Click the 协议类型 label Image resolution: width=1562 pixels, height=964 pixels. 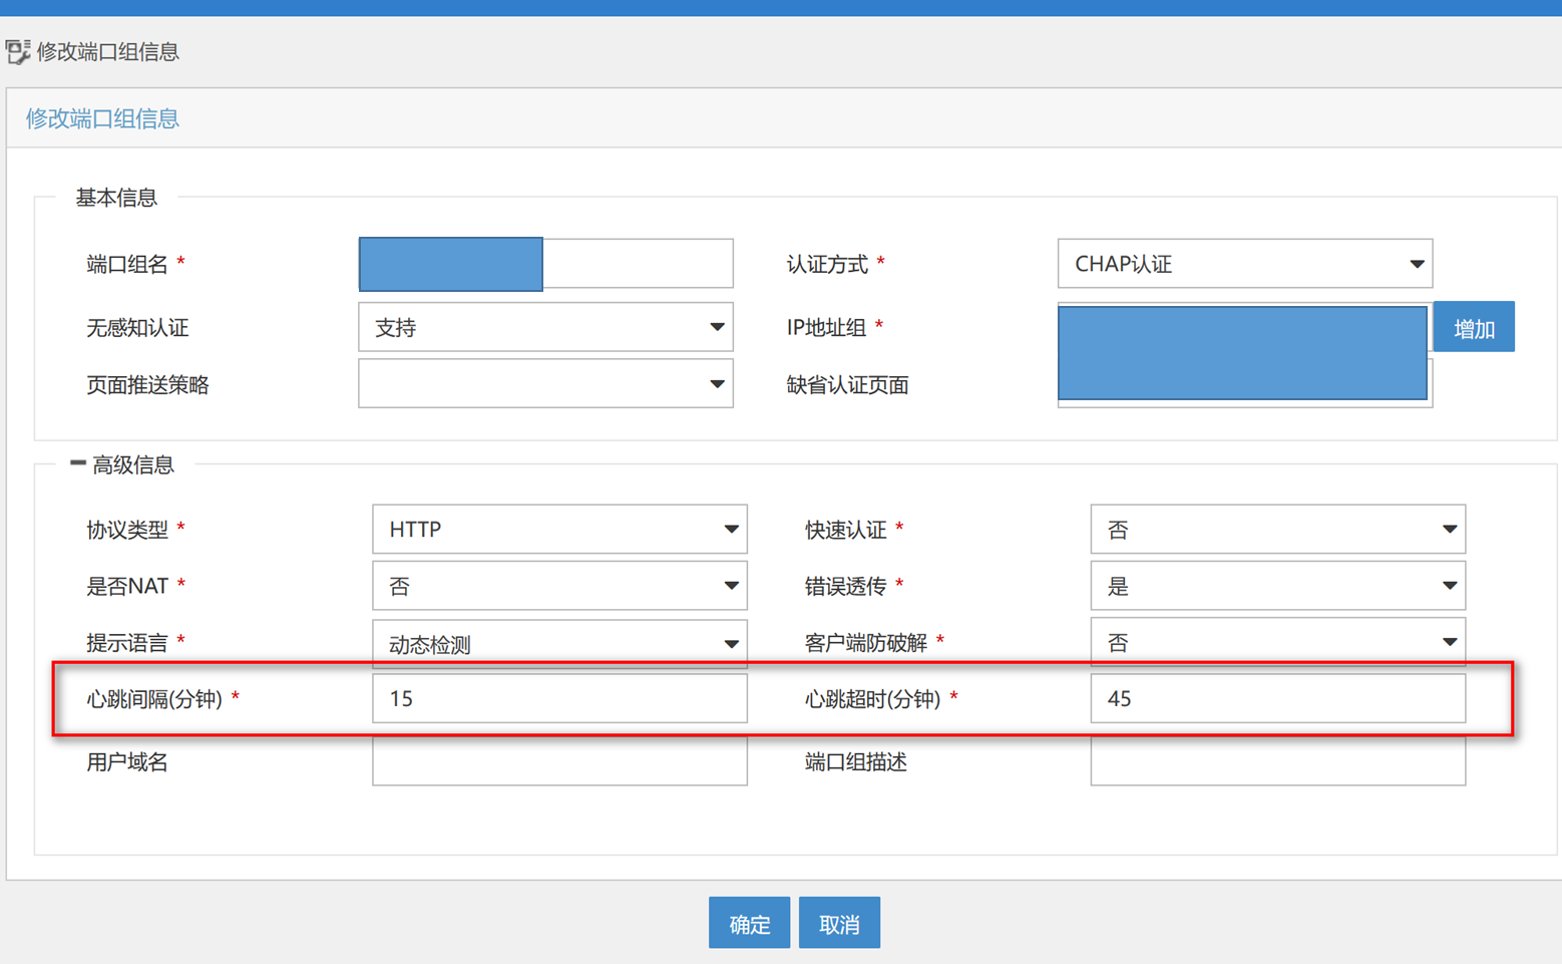pyautogui.click(x=127, y=530)
